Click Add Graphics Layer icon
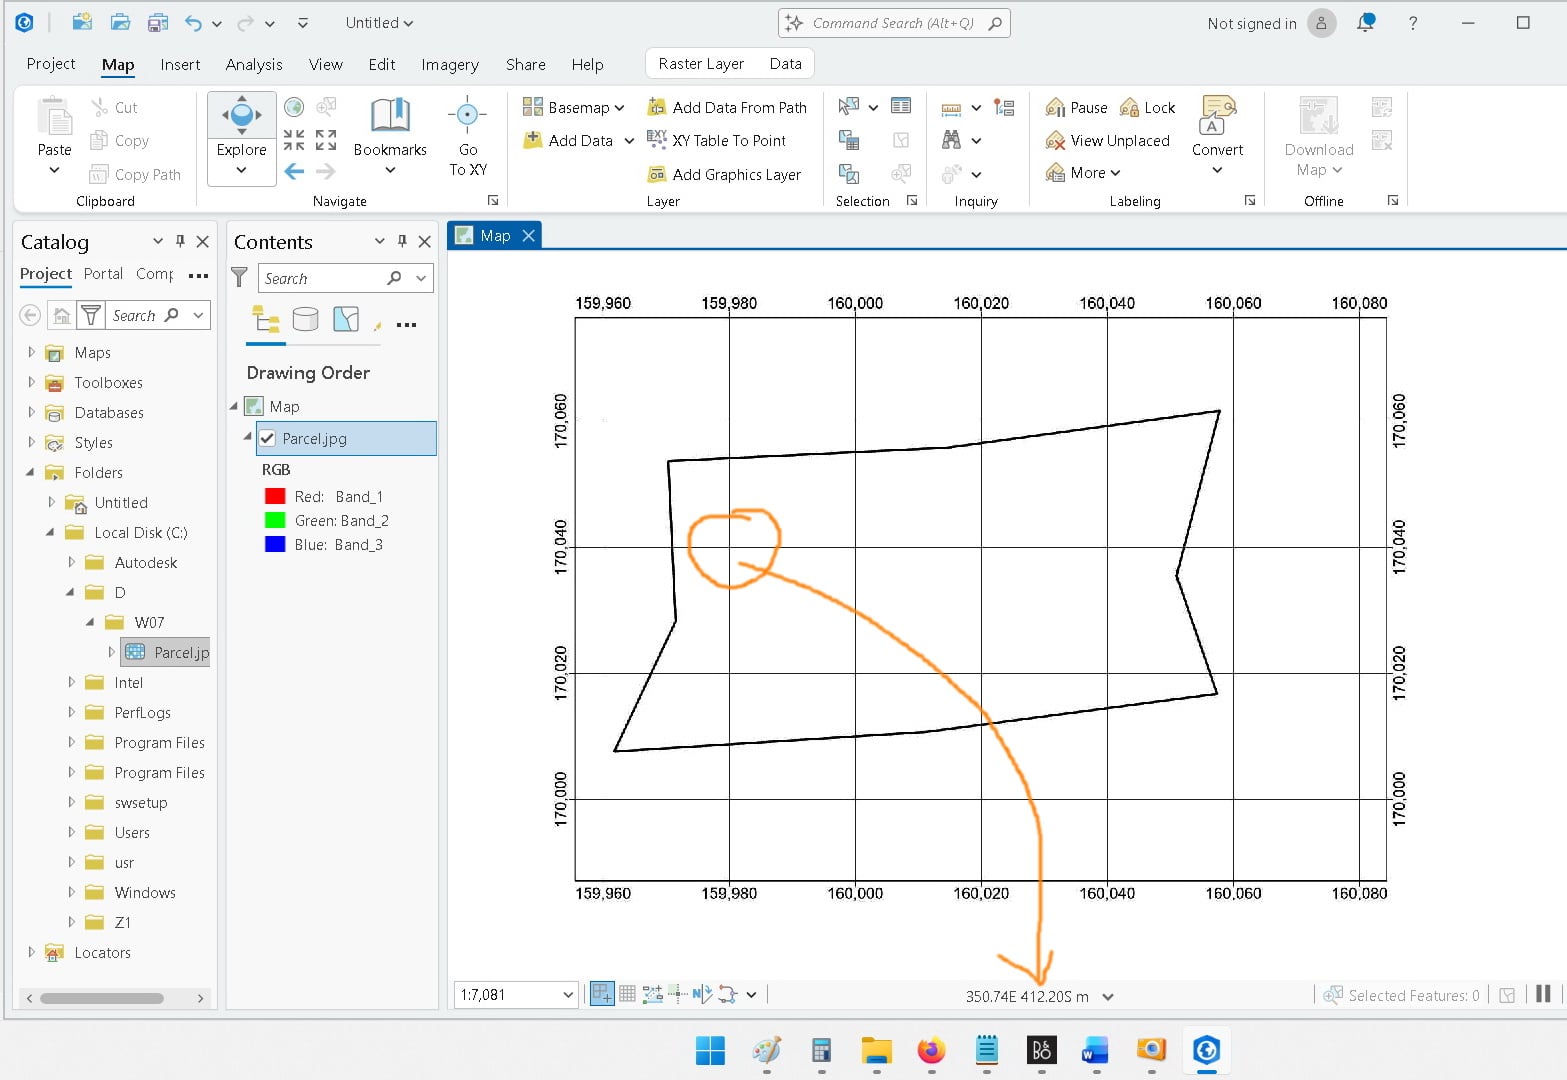Viewport: 1567px width, 1080px height. [x=657, y=174]
